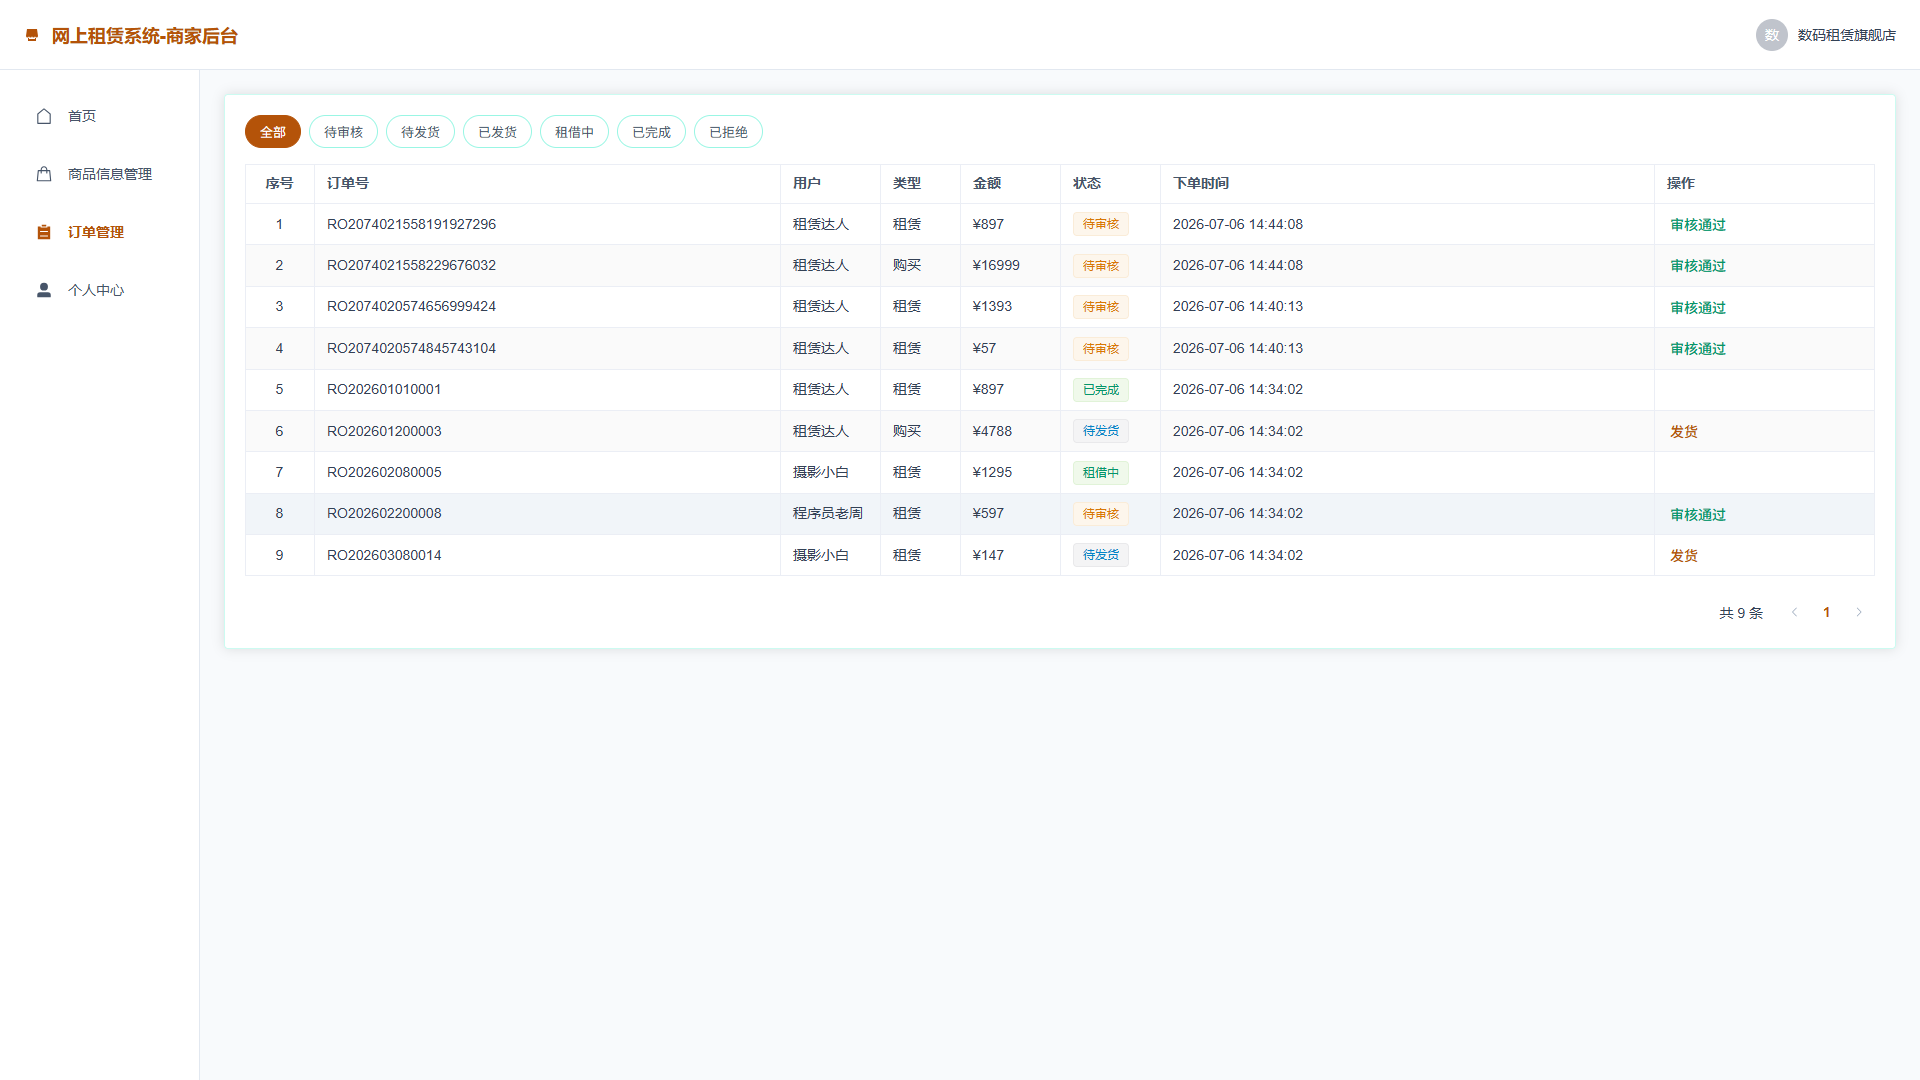Click the store logo icon beside 网上租赁系统
Viewport: 1920px width, 1080px height.
click(32, 35)
